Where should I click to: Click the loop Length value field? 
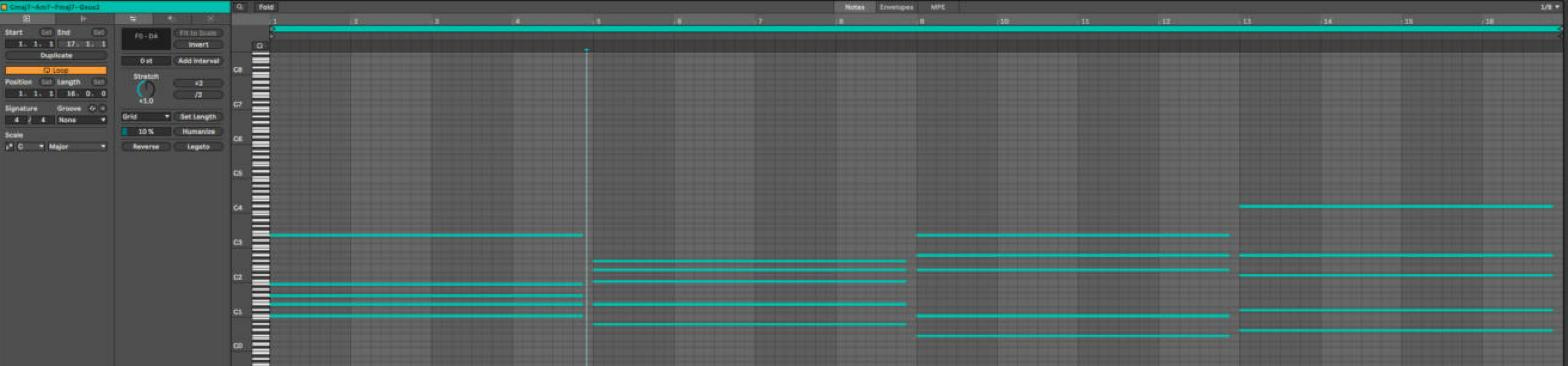click(82, 94)
